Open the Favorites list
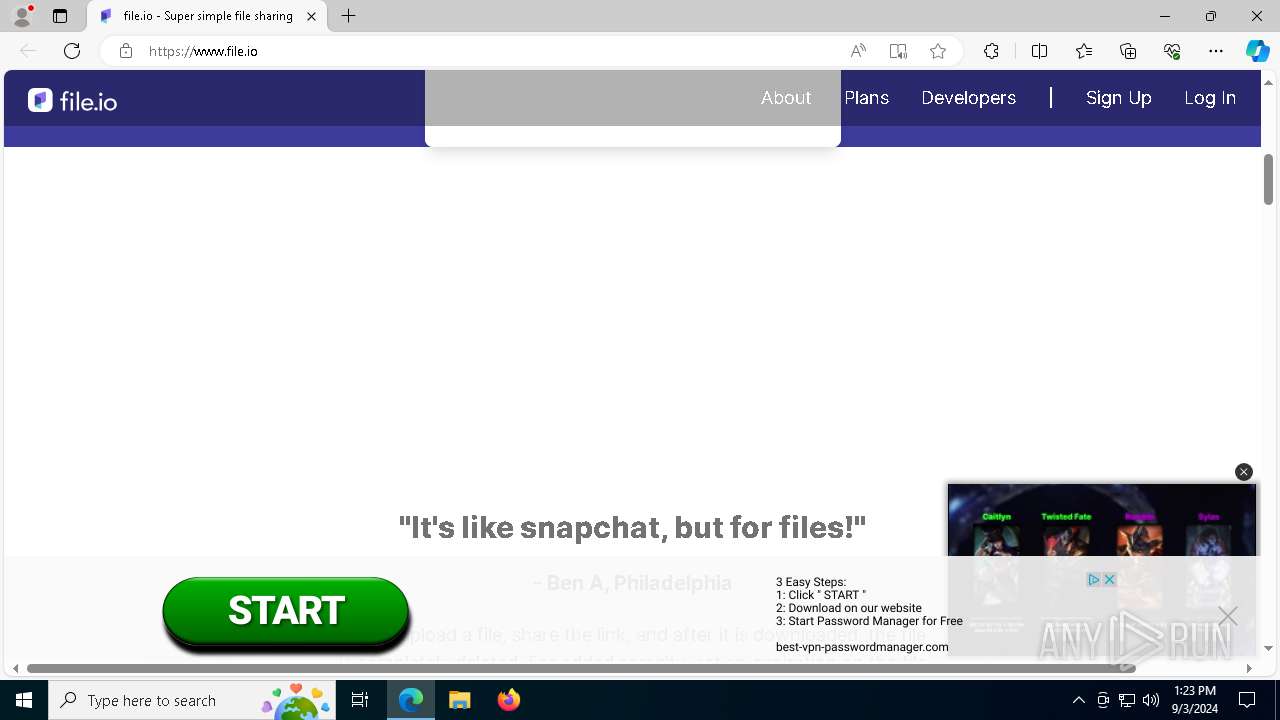Viewport: 1280px width, 720px height. click(1084, 51)
